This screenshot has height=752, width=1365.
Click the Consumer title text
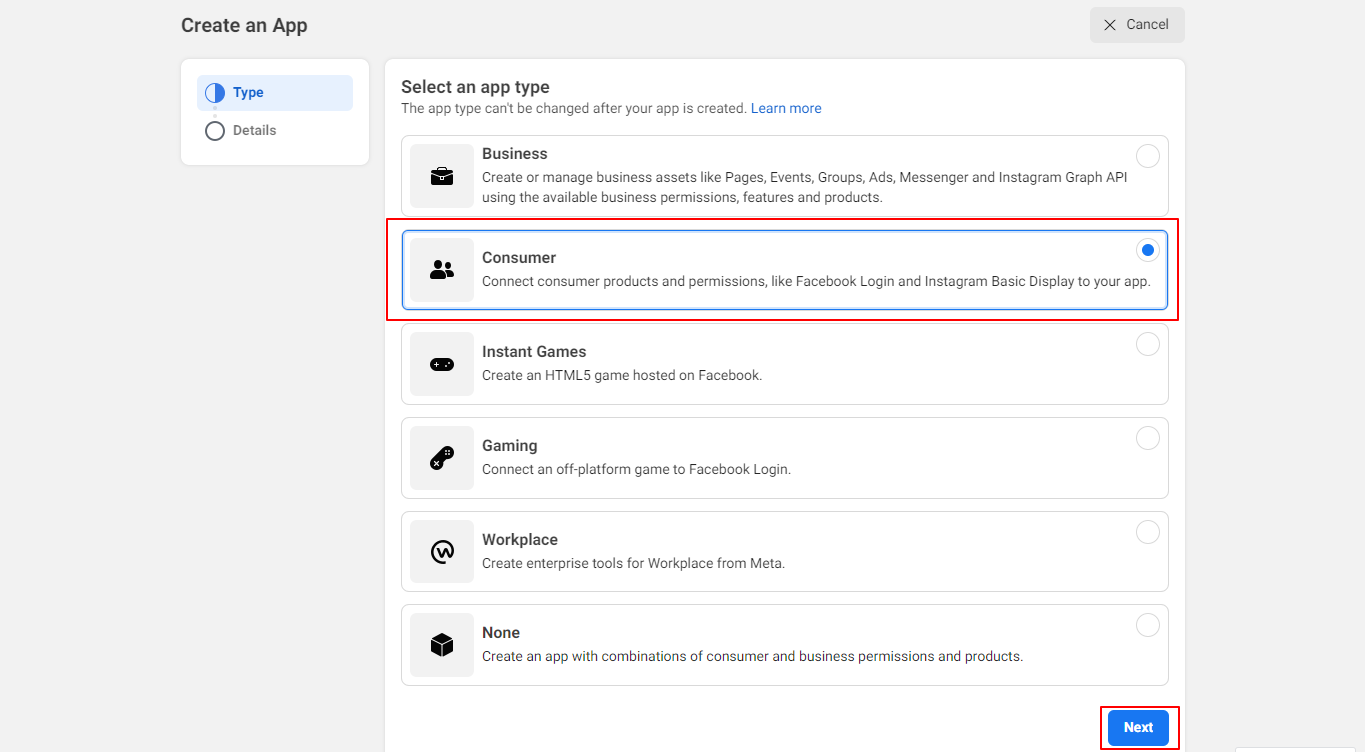[x=519, y=258]
